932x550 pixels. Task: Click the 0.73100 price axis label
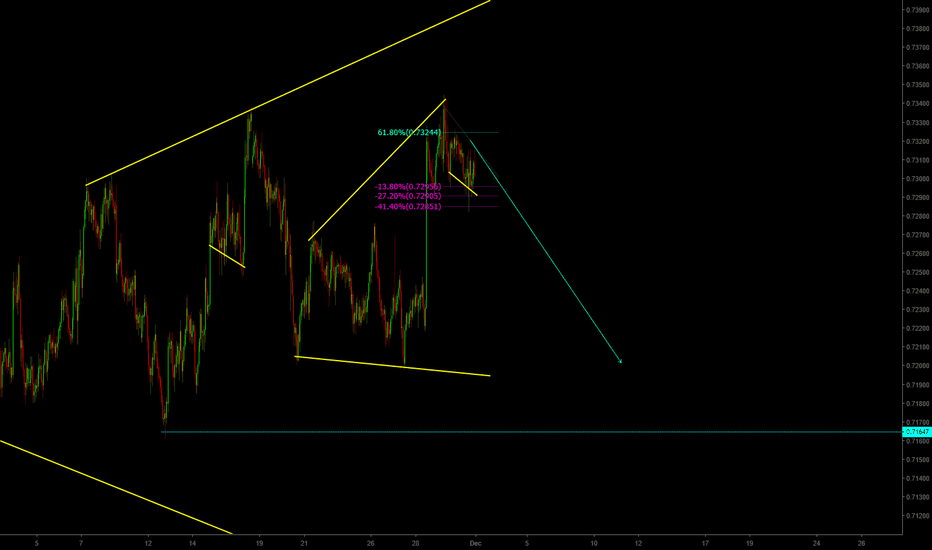point(918,160)
